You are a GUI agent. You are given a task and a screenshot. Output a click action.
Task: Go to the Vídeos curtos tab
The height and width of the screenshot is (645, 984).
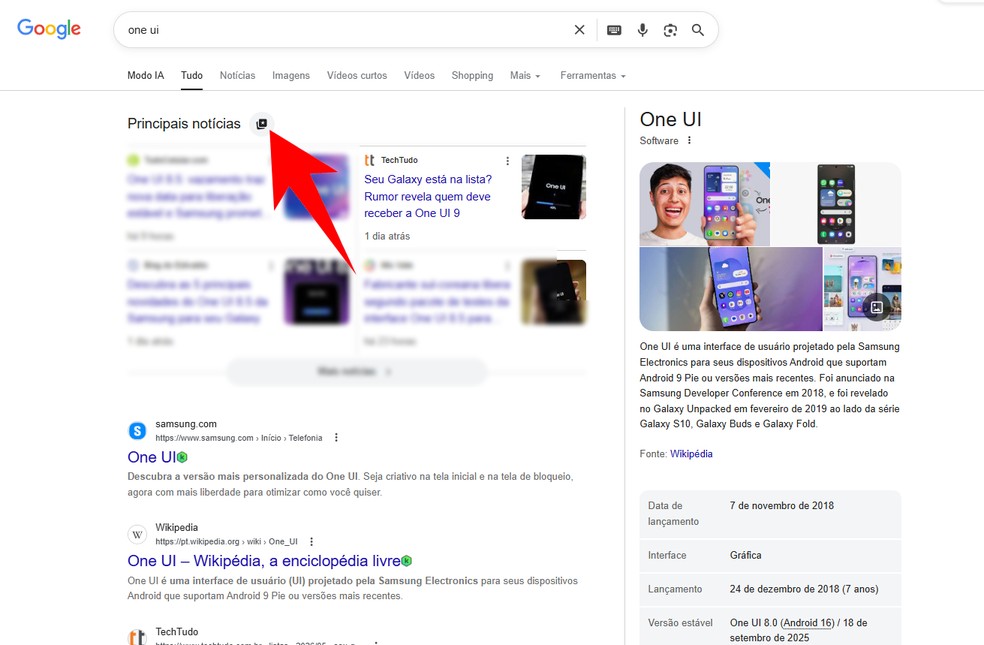point(356,75)
